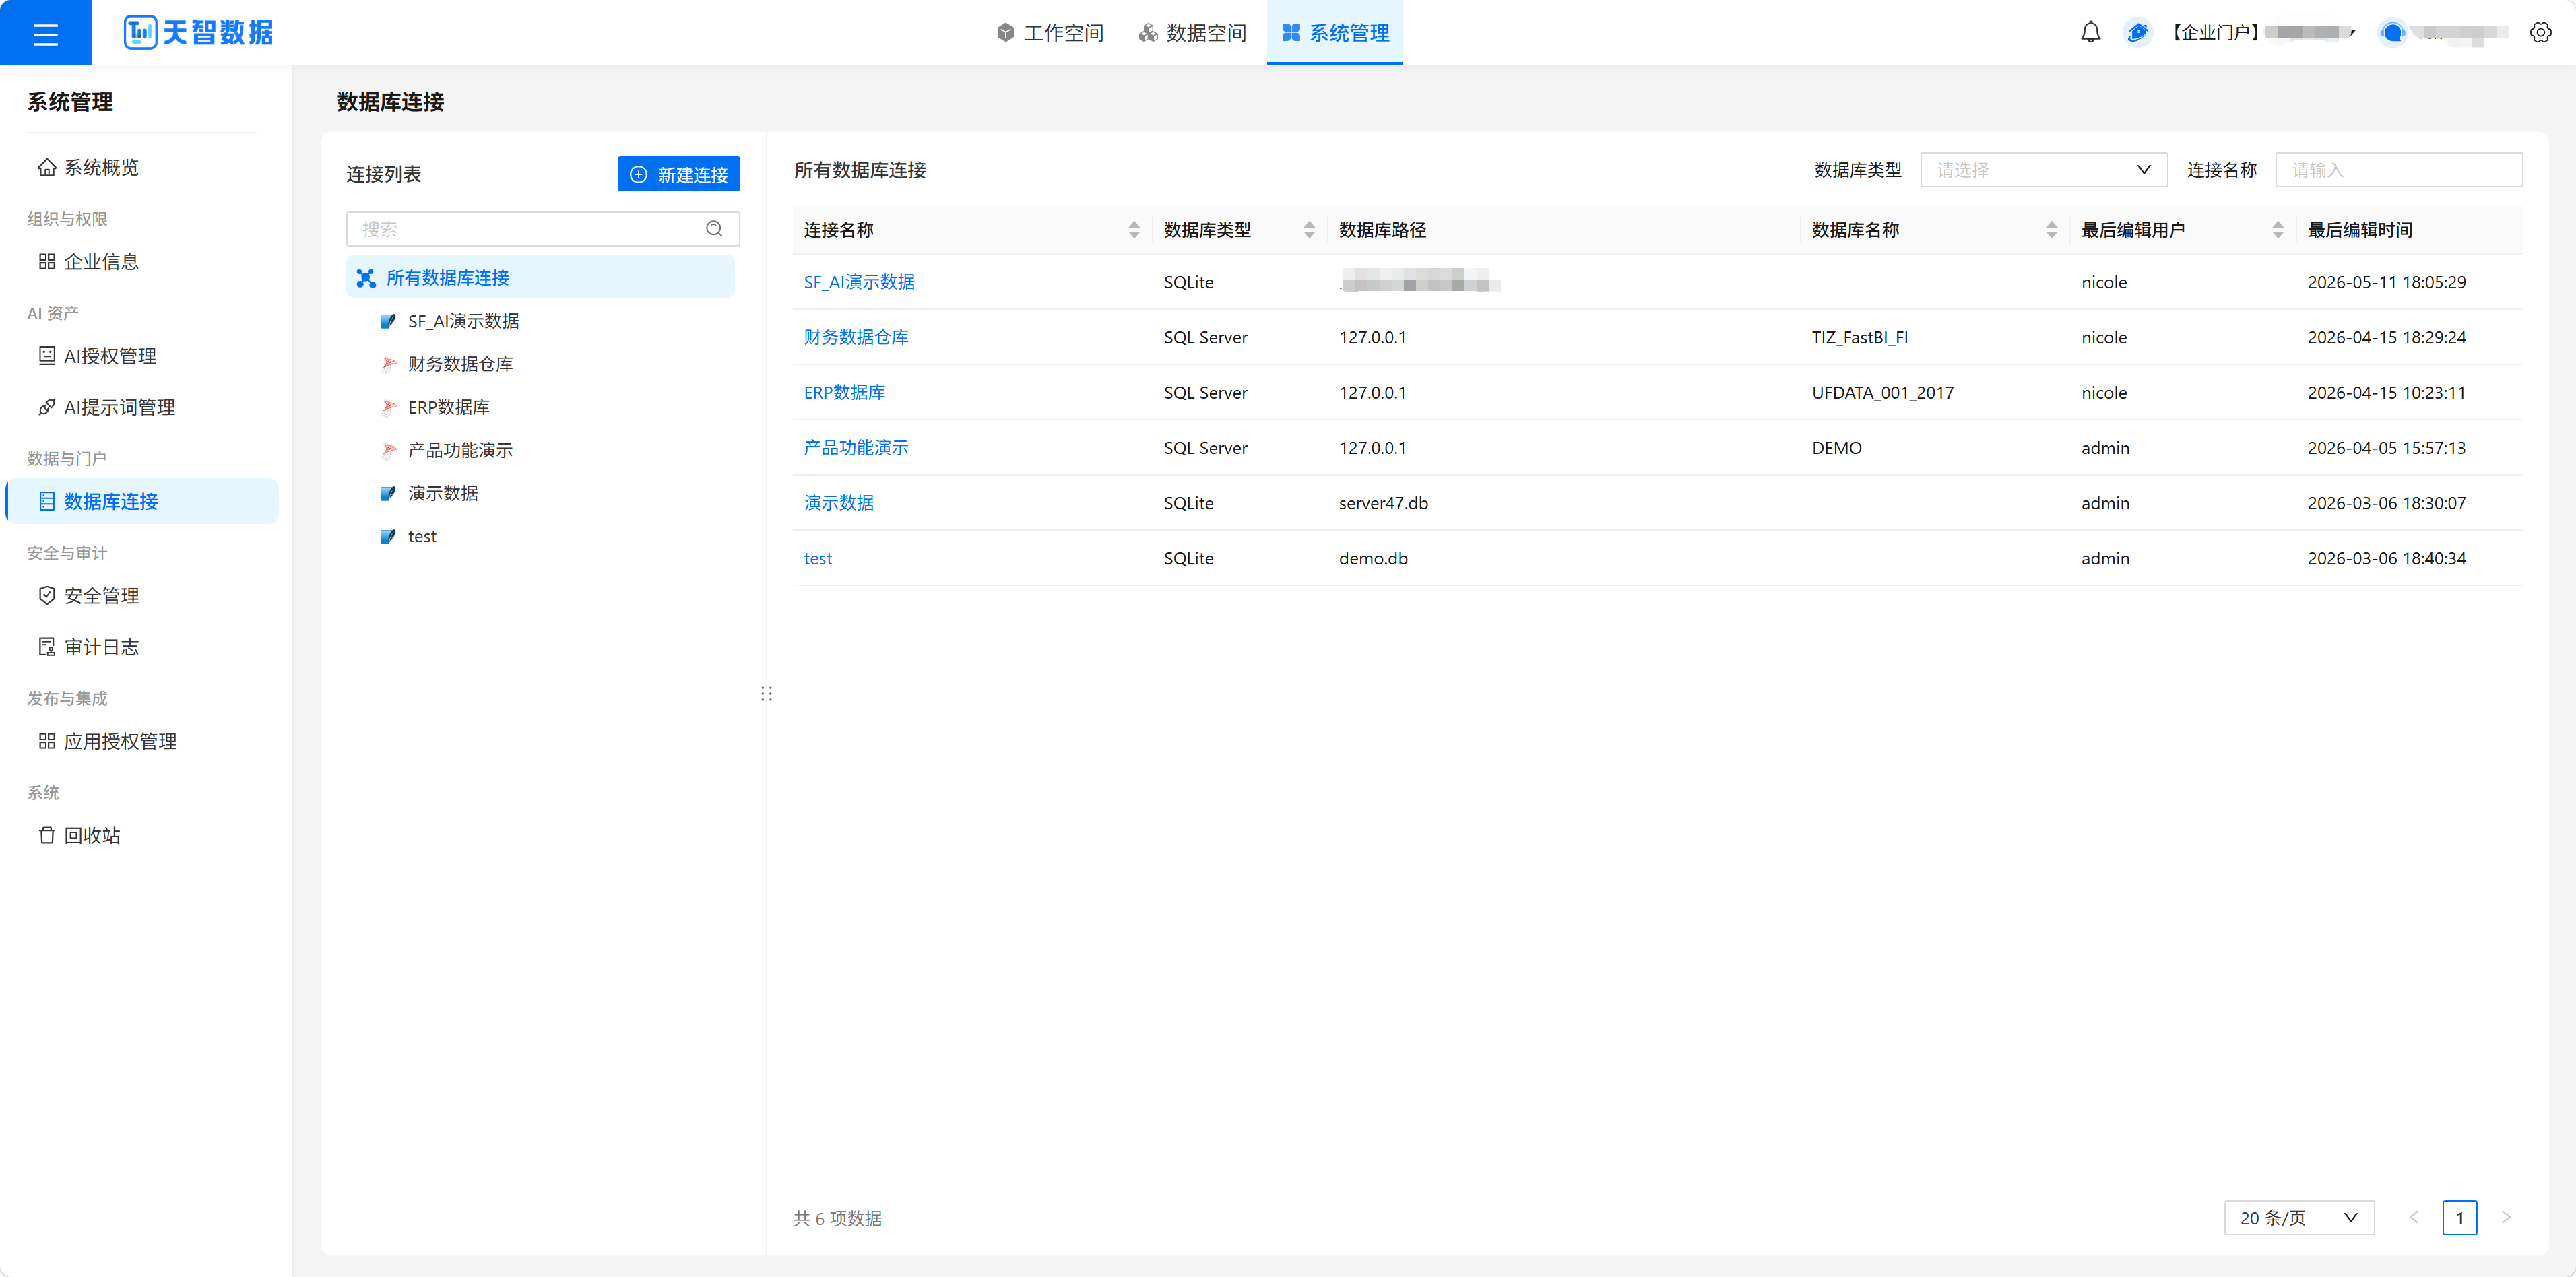Open the settings gear icon
Viewport: 2576px width, 1277px height.
pos(2540,33)
